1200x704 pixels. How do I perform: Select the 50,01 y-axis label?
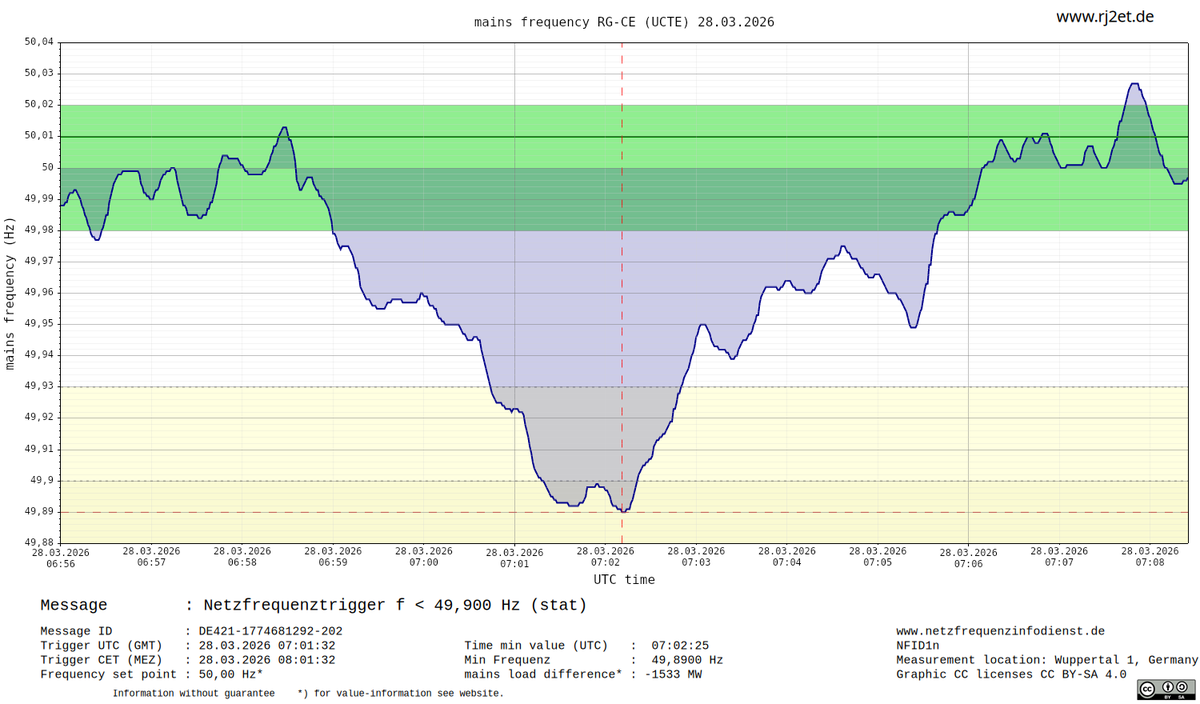(38, 135)
